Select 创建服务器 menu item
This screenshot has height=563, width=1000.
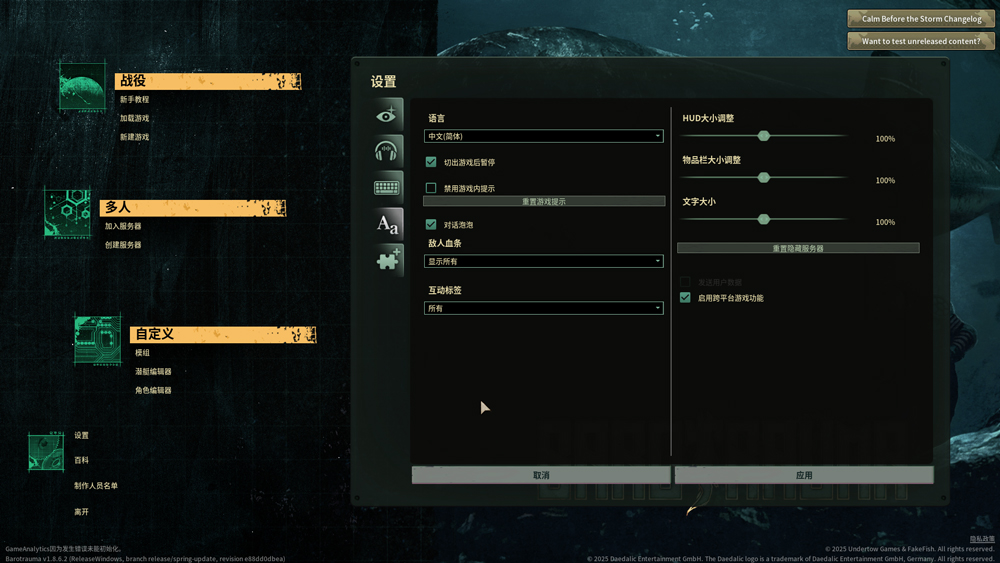tap(123, 245)
